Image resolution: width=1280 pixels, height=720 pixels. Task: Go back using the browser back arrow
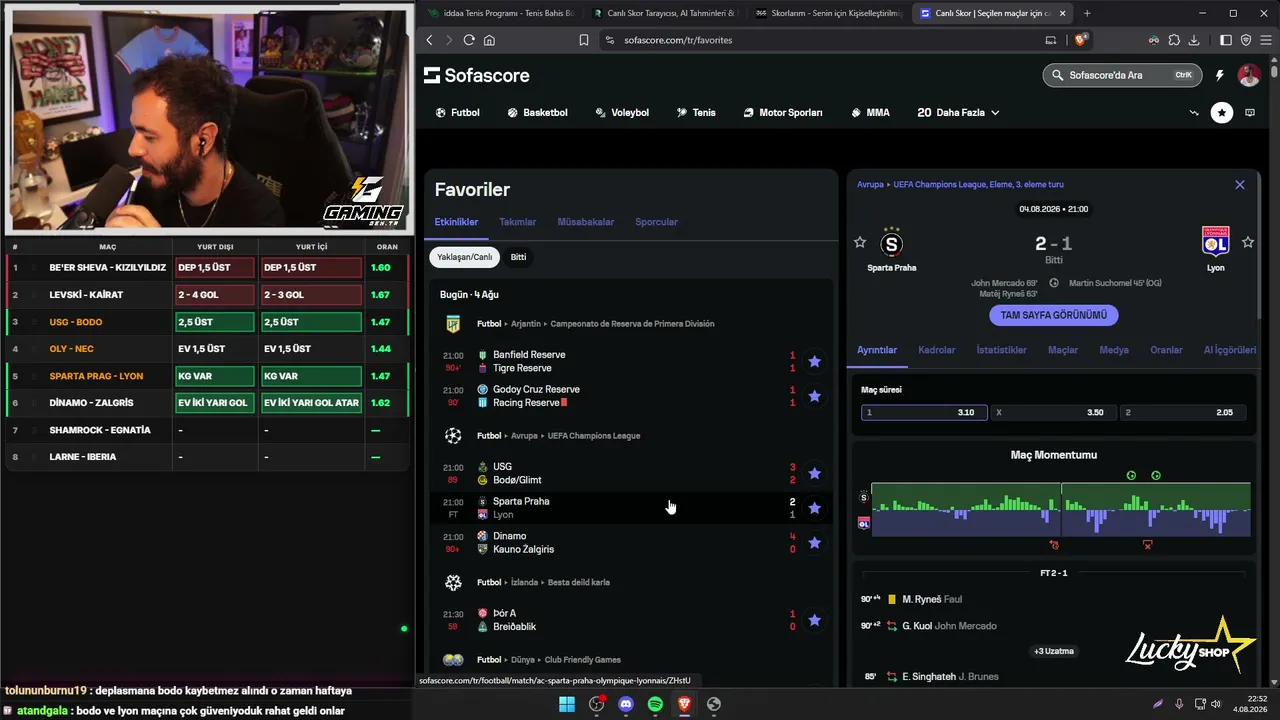(x=430, y=40)
